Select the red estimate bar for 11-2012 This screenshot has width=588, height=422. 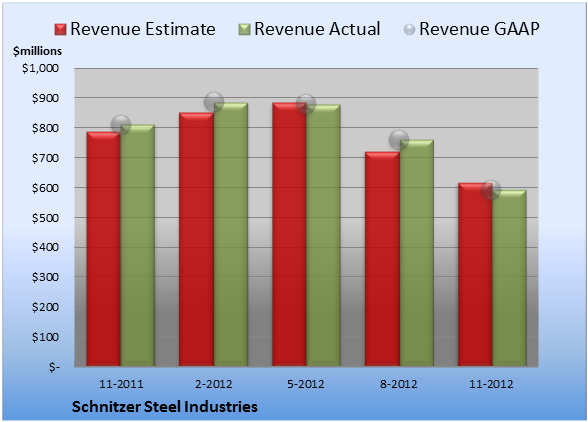click(x=475, y=274)
